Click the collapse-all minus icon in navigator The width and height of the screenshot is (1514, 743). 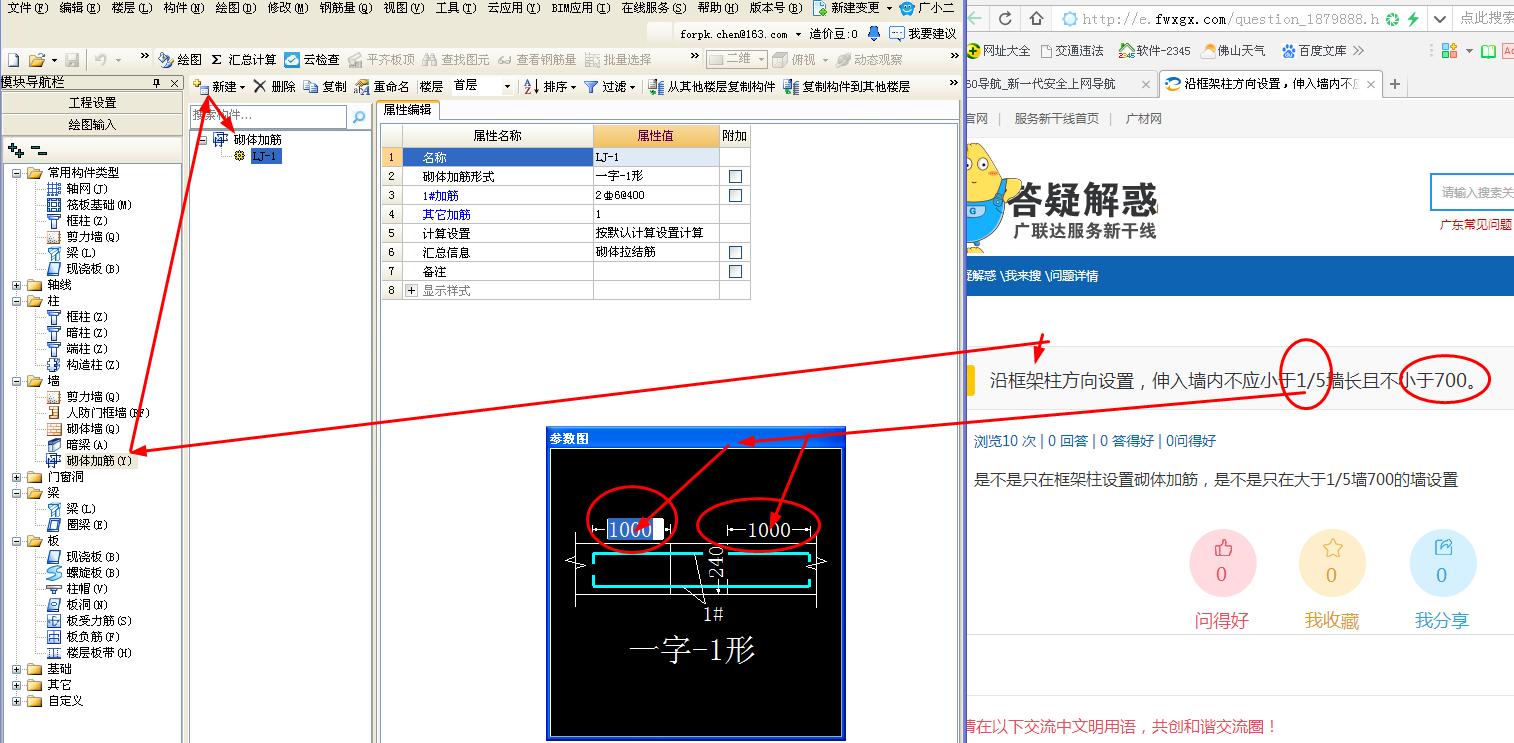click(x=38, y=150)
